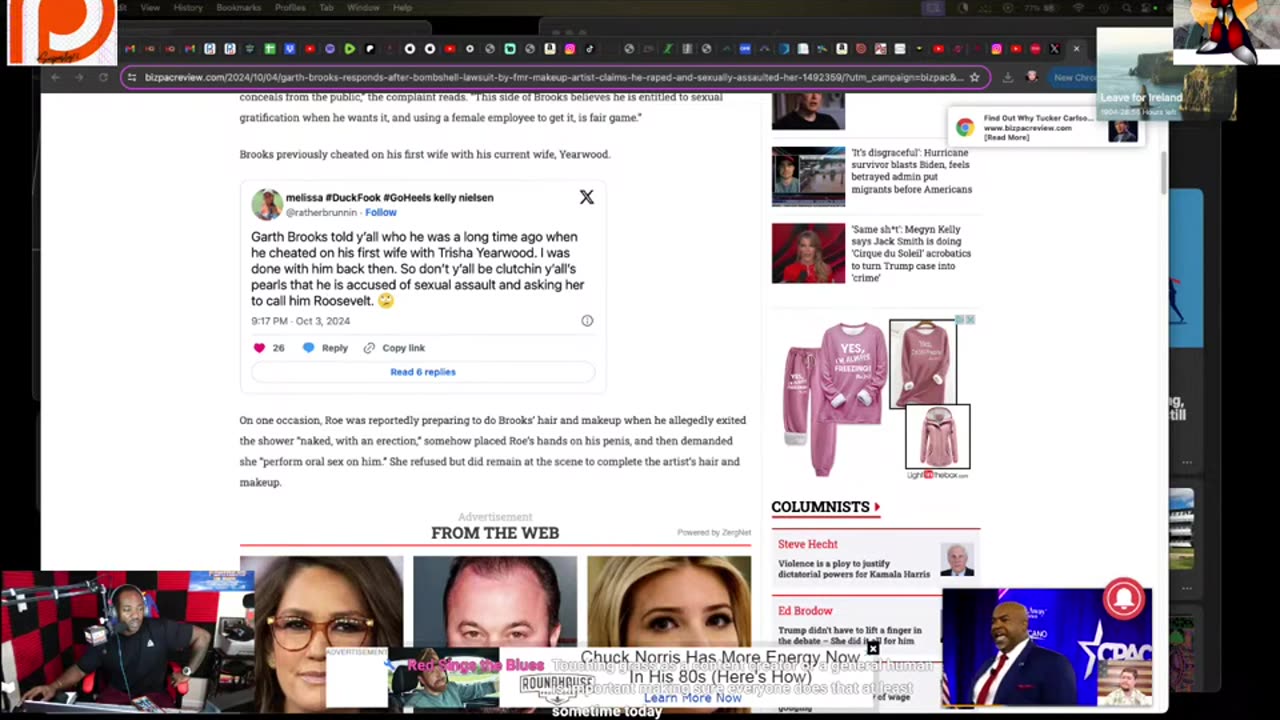Open the Window menu
This screenshot has height=720, width=1280.
(363, 8)
